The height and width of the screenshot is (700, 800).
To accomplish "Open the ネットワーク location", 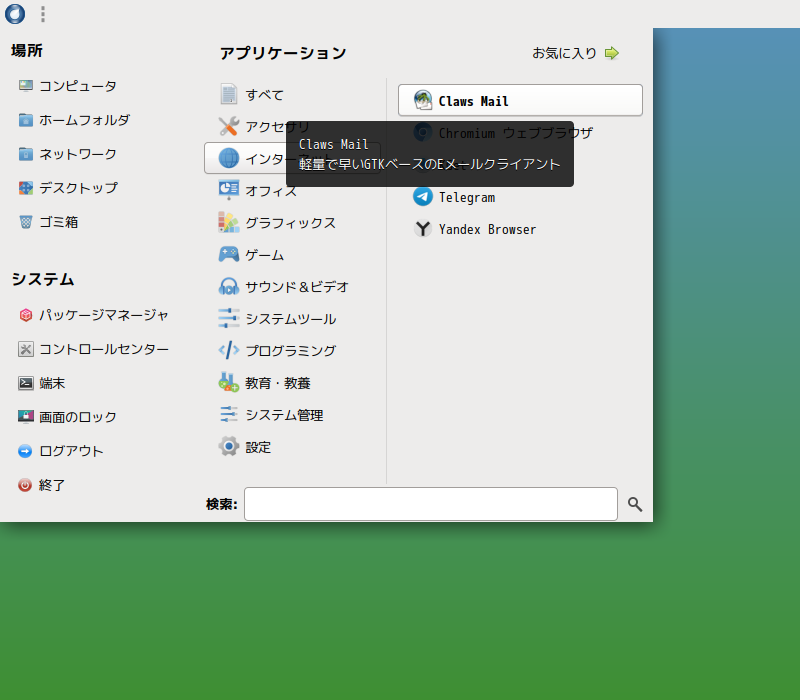I will (67, 154).
